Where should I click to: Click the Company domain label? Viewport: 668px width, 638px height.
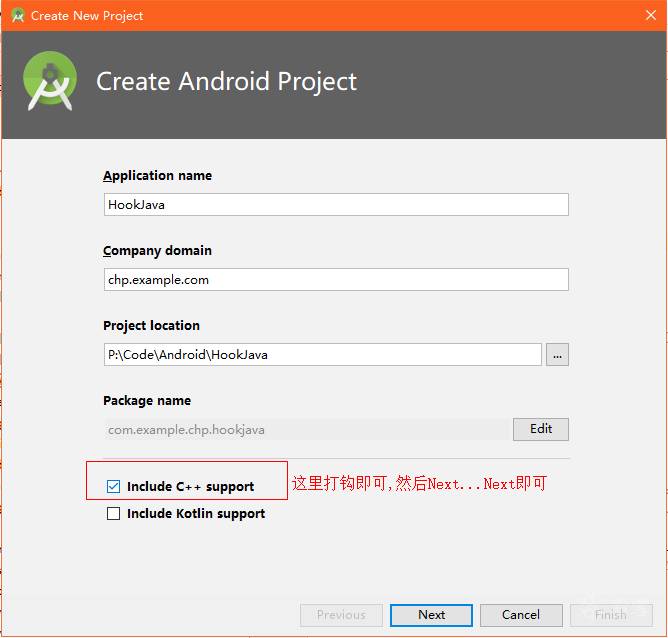pyautogui.click(x=157, y=250)
